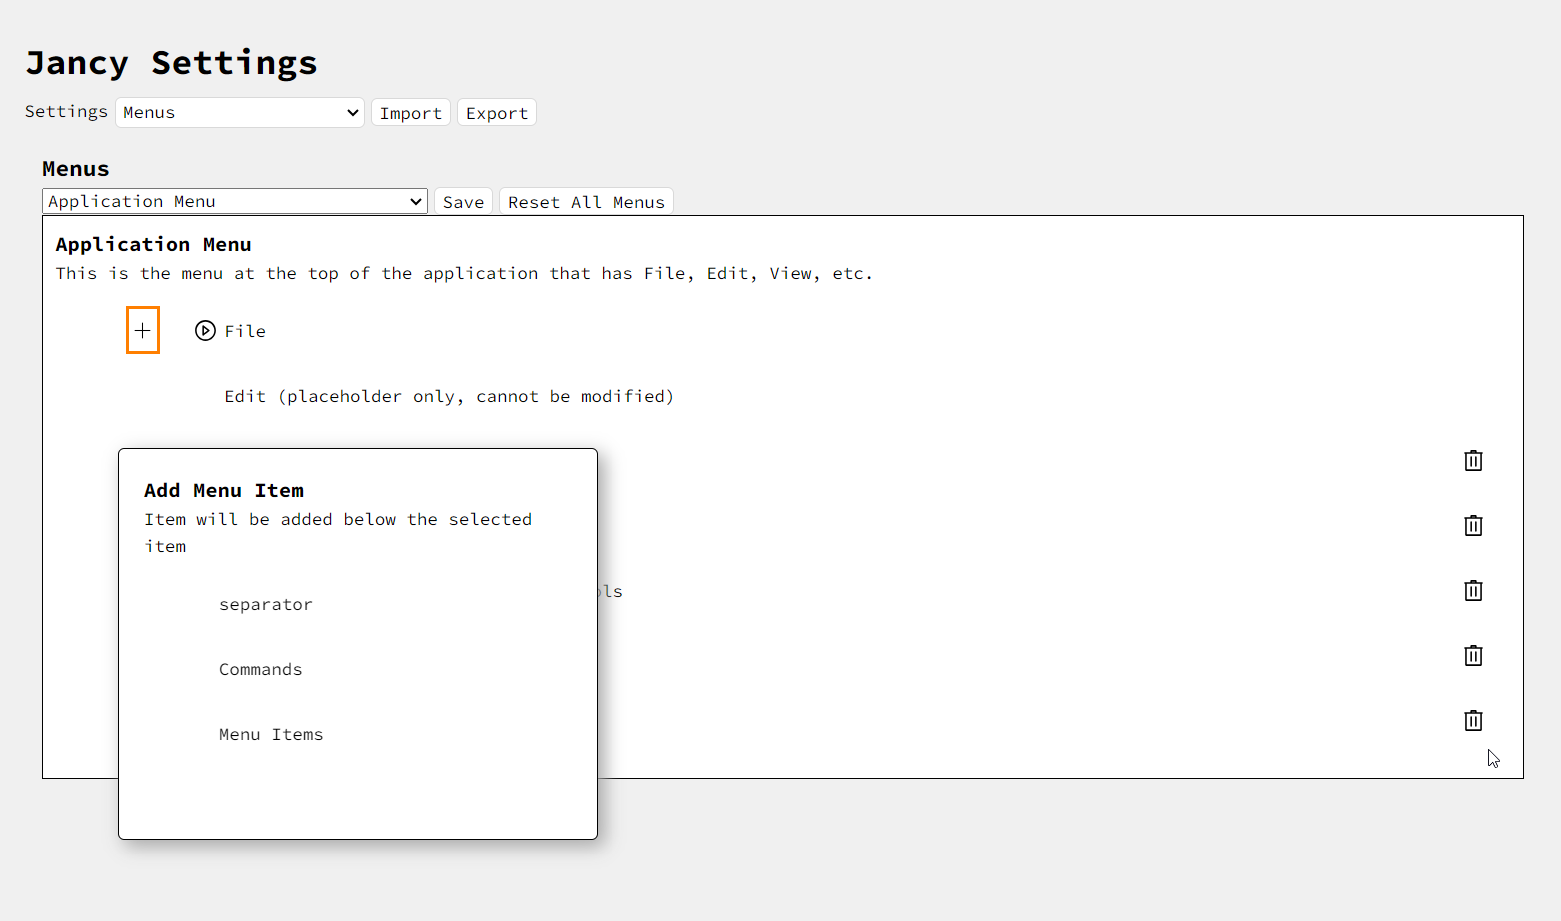
Task: Save the menu configuration
Action: tap(463, 201)
